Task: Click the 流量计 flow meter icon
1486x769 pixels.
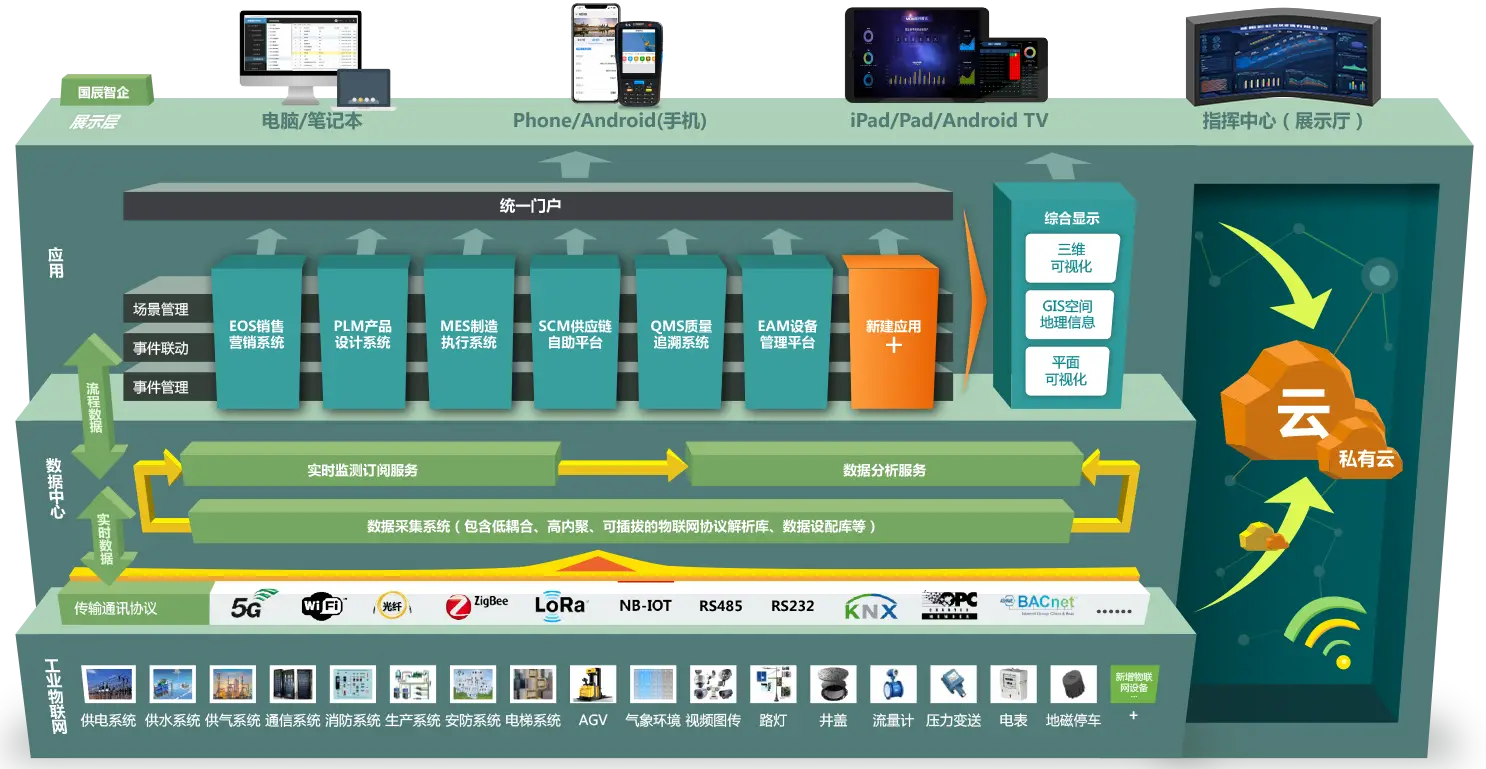Action: point(892,684)
